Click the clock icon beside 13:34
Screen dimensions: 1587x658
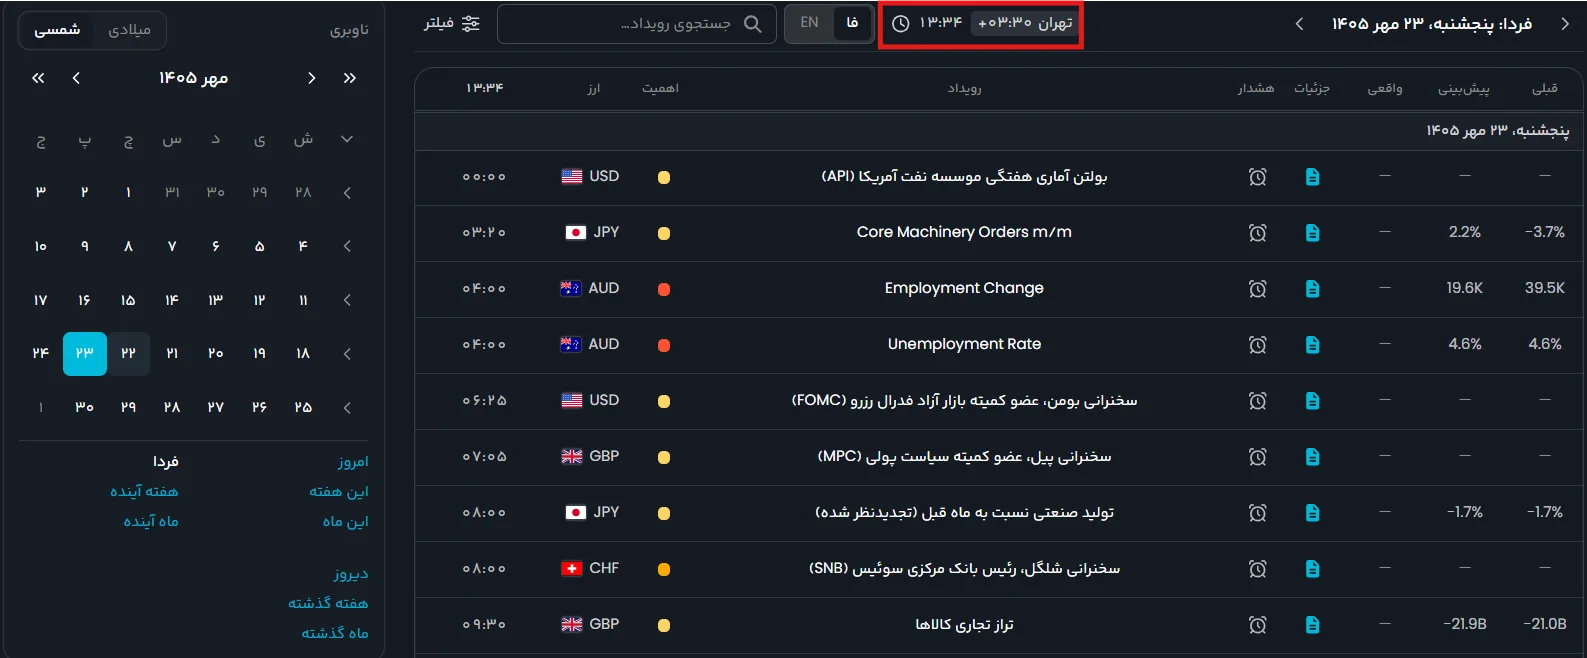click(x=900, y=23)
